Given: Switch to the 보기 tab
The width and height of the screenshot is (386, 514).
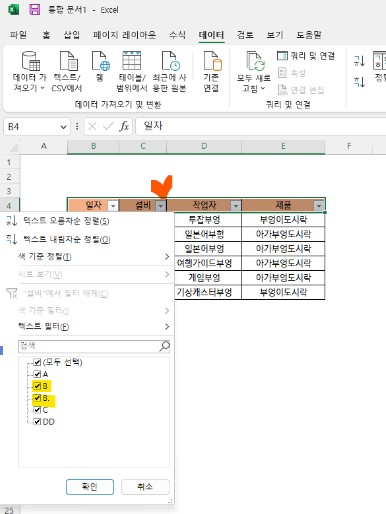Looking at the screenshot, I should pos(275,35).
